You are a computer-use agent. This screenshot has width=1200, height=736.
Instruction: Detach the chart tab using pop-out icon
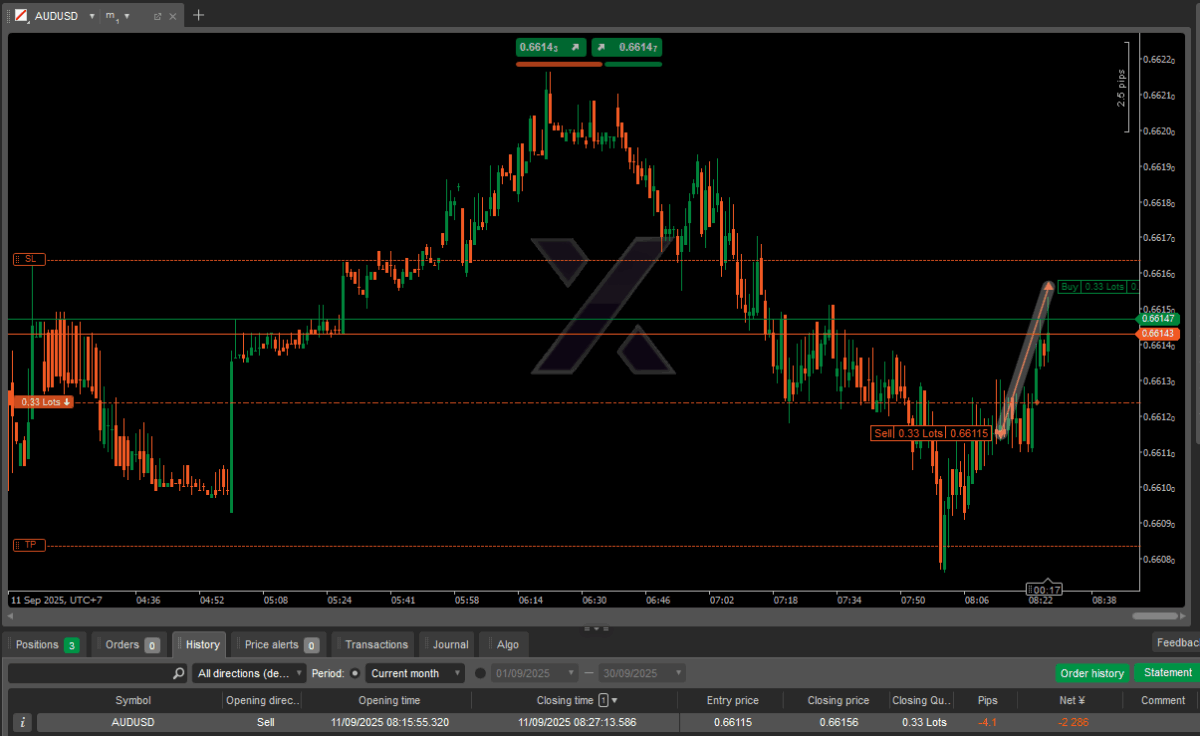point(158,16)
